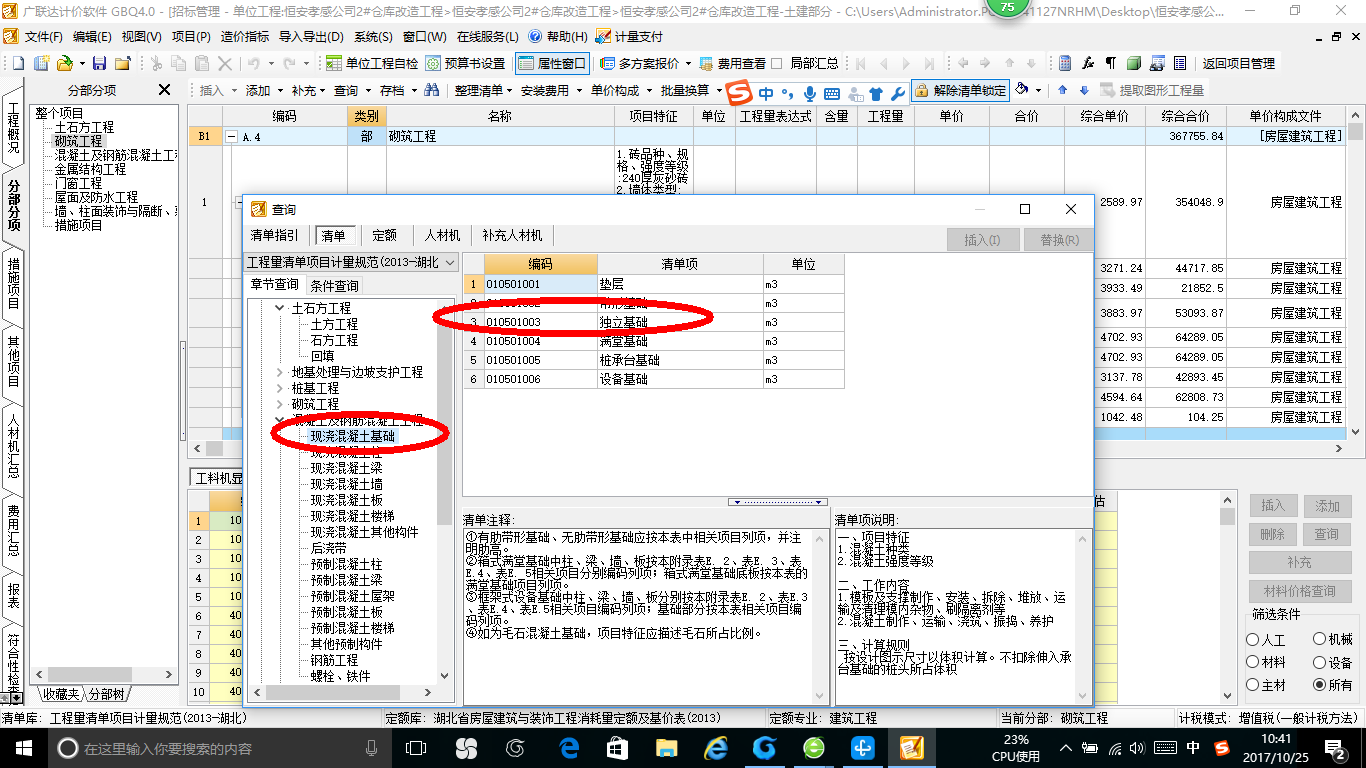1366x768 pixels.
Task: Click 解除清单锁定 unlock list button
Action: (x=959, y=90)
